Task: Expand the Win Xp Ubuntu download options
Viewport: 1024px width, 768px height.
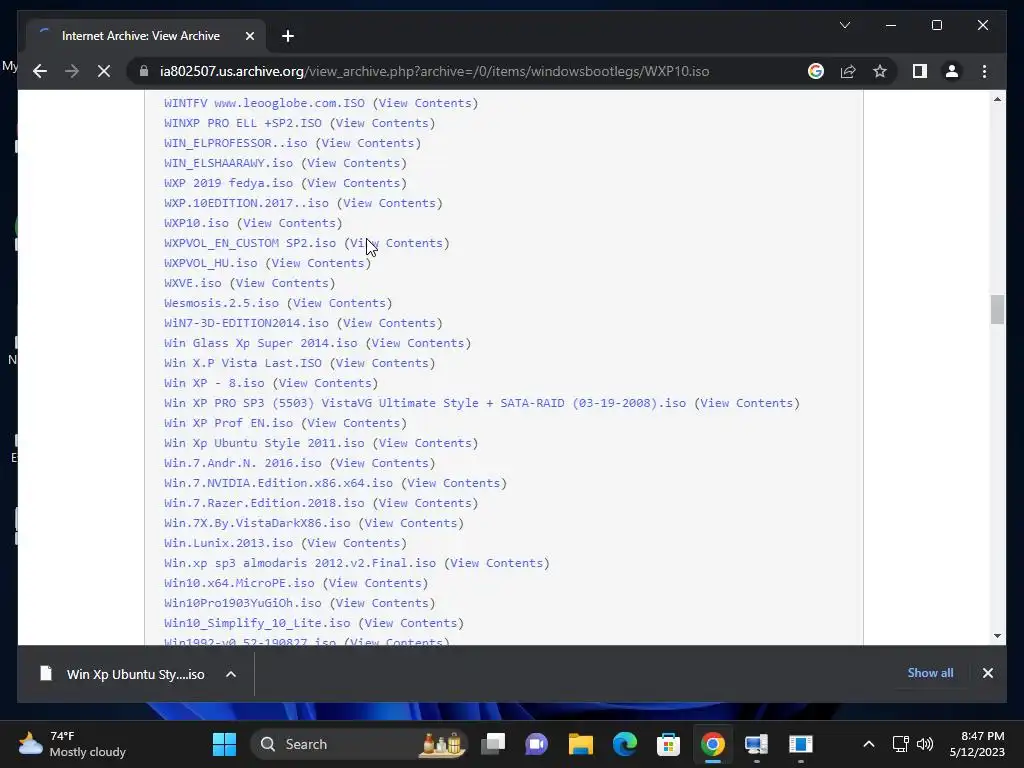Action: click(x=231, y=674)
